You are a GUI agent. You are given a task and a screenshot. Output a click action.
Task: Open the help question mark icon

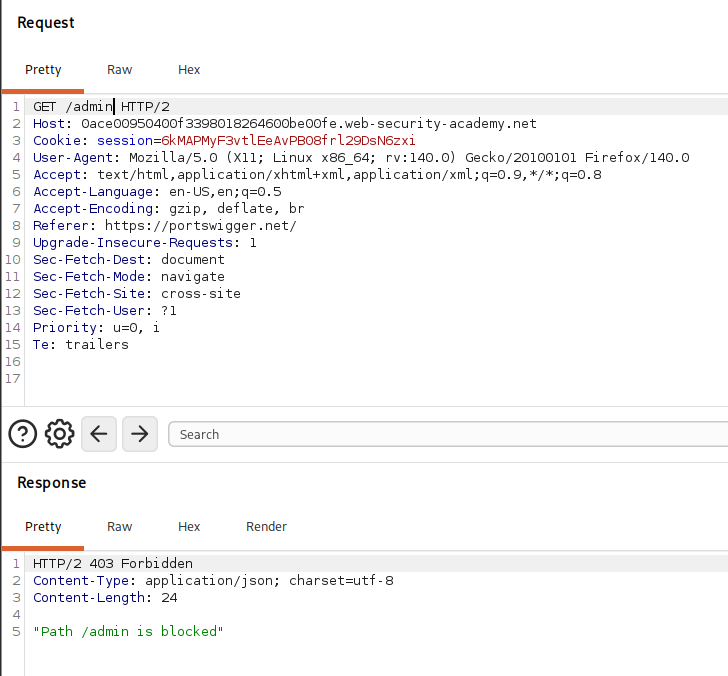click(x=22, y=434)
